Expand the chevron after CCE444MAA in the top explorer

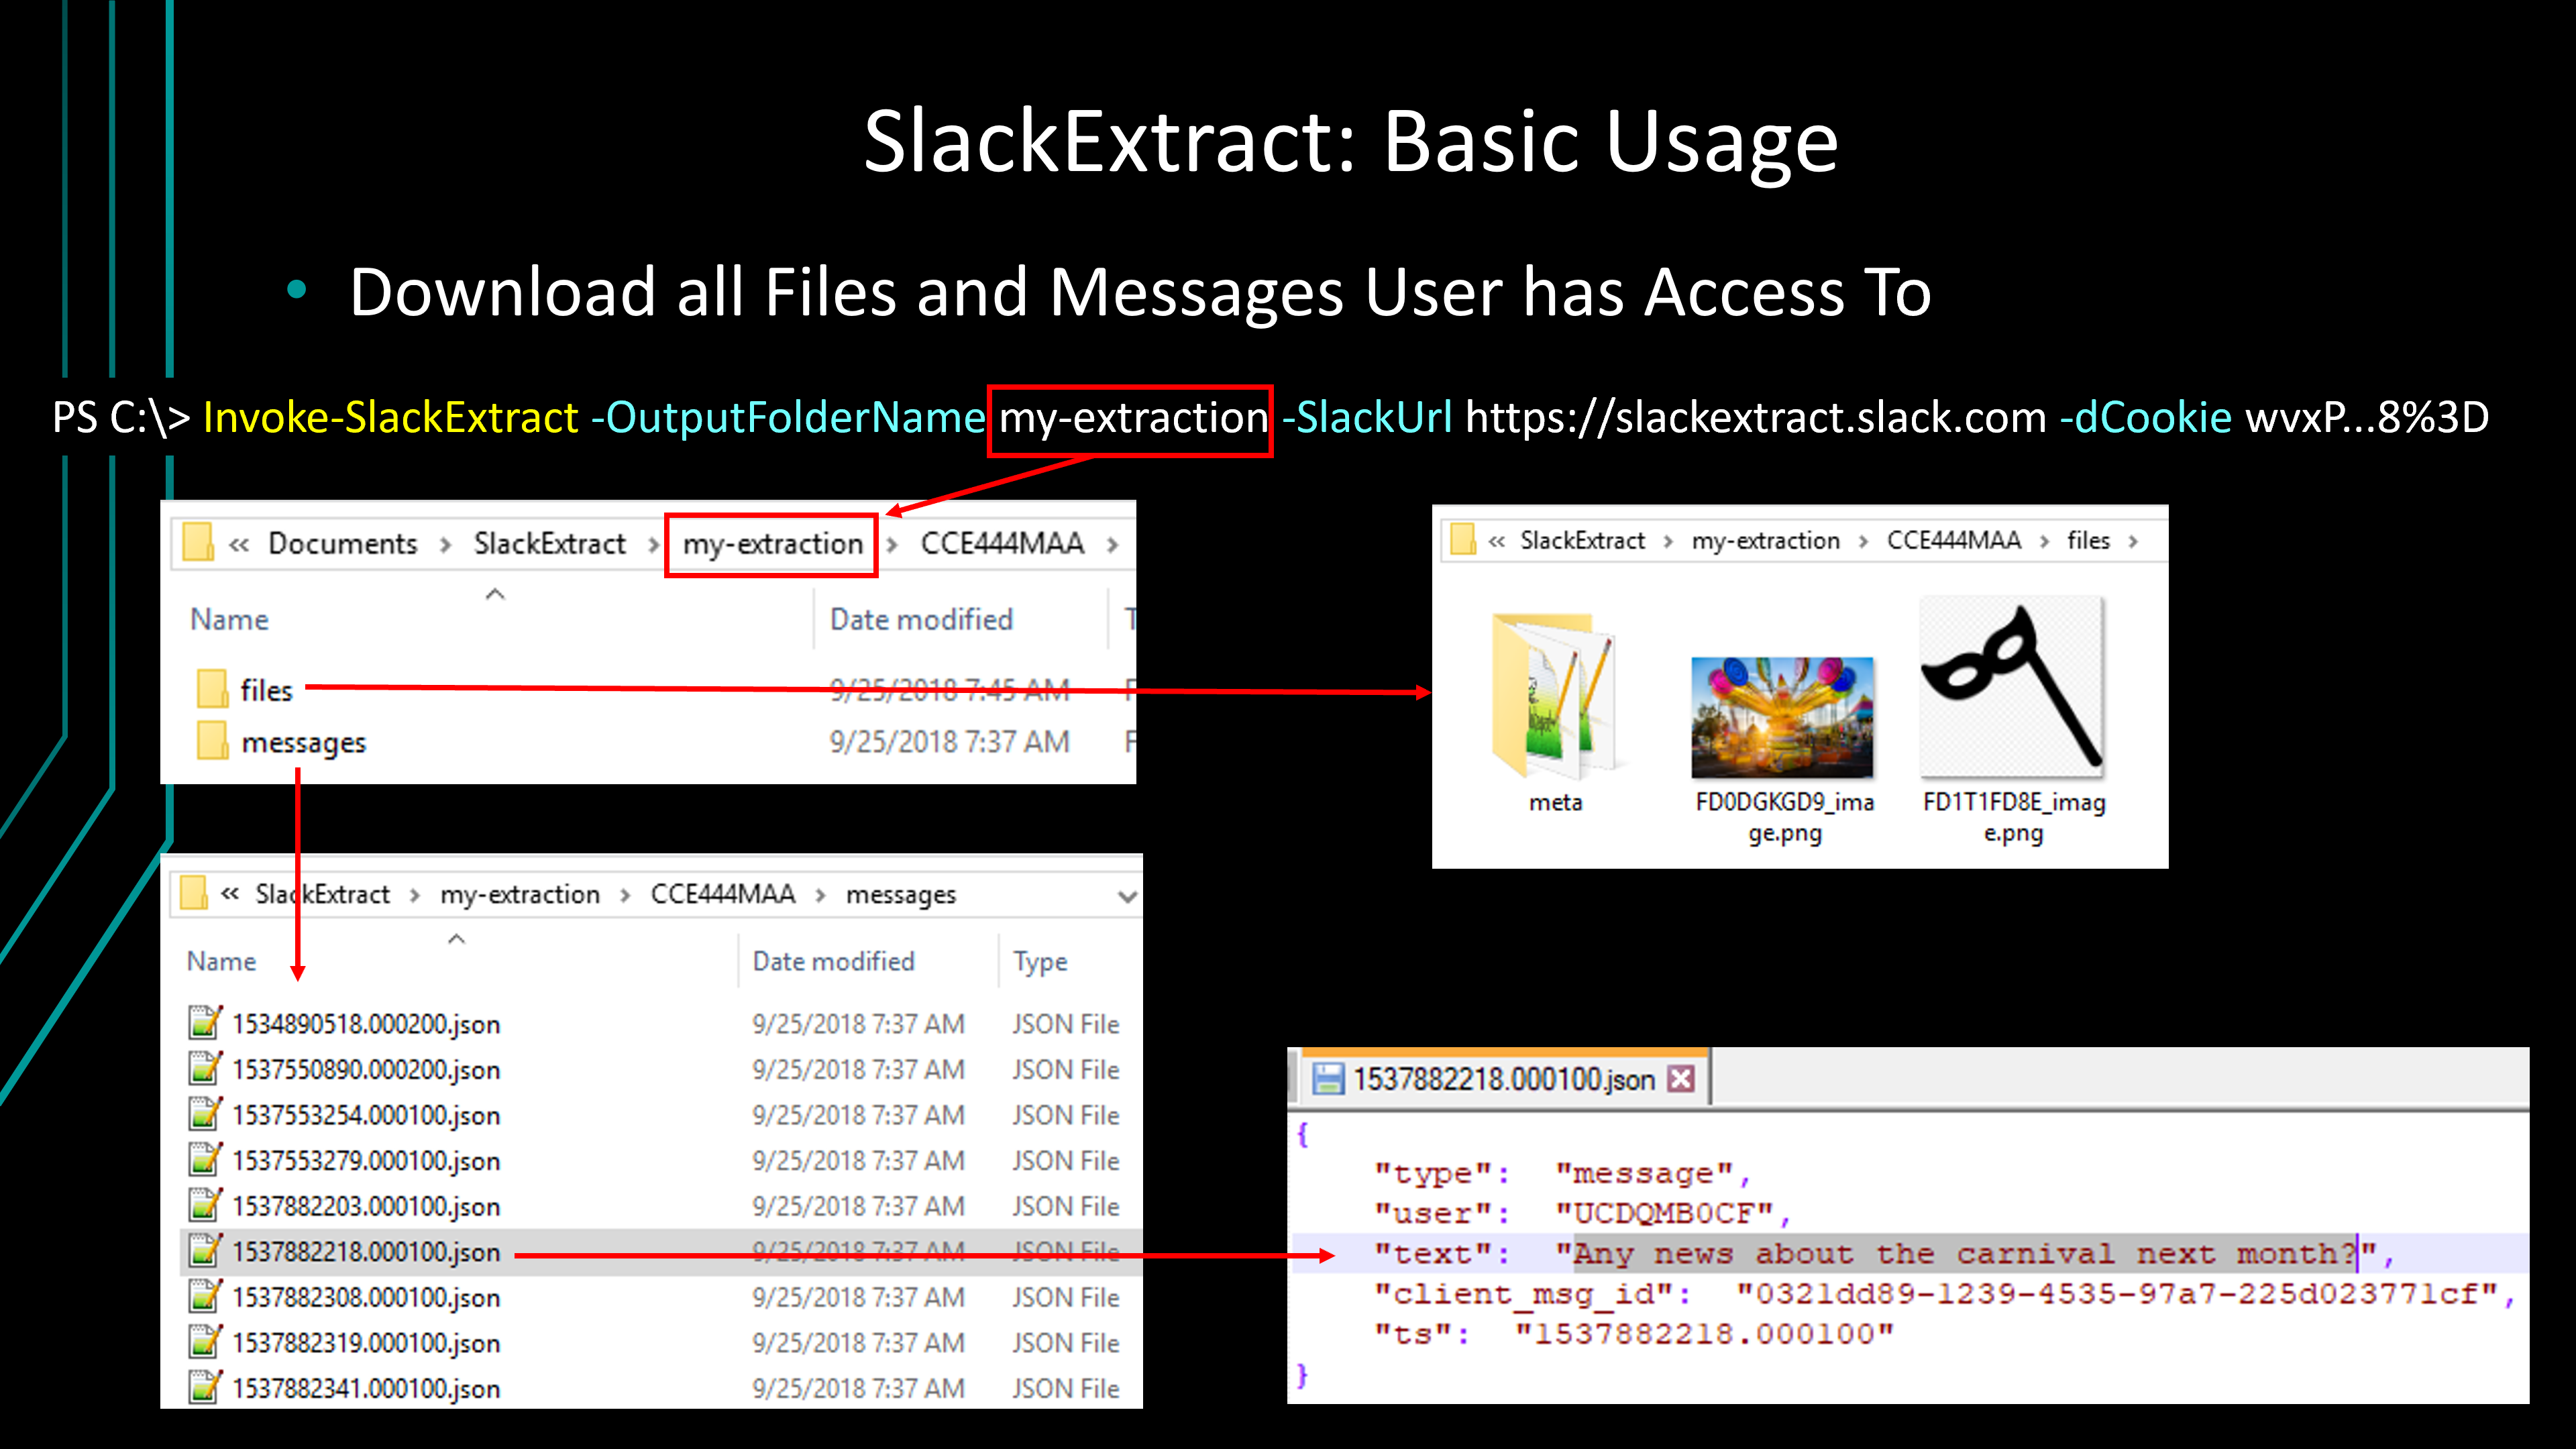(1112, 544)
